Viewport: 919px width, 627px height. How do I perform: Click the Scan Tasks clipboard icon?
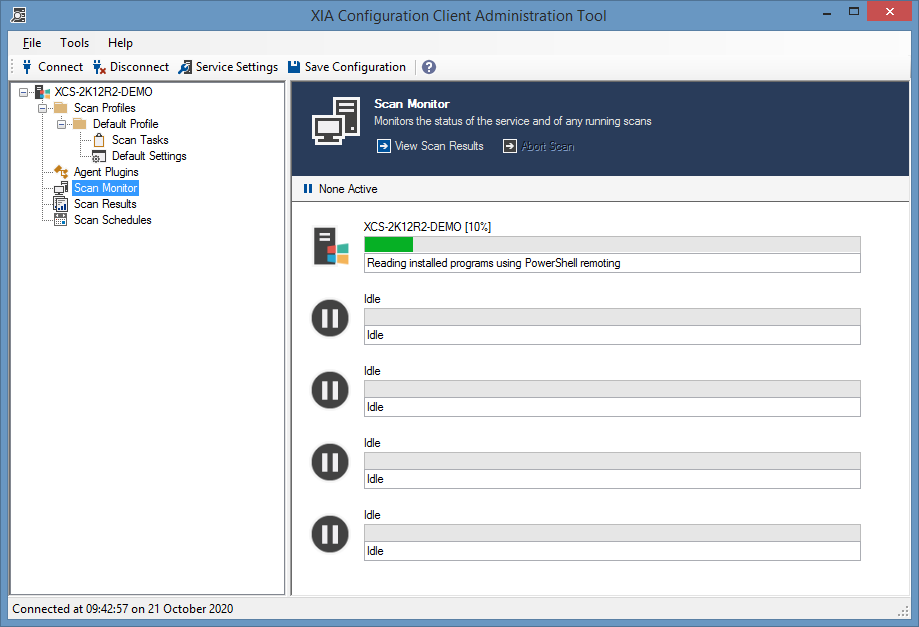pyautogui.click(x=99, y=140)
